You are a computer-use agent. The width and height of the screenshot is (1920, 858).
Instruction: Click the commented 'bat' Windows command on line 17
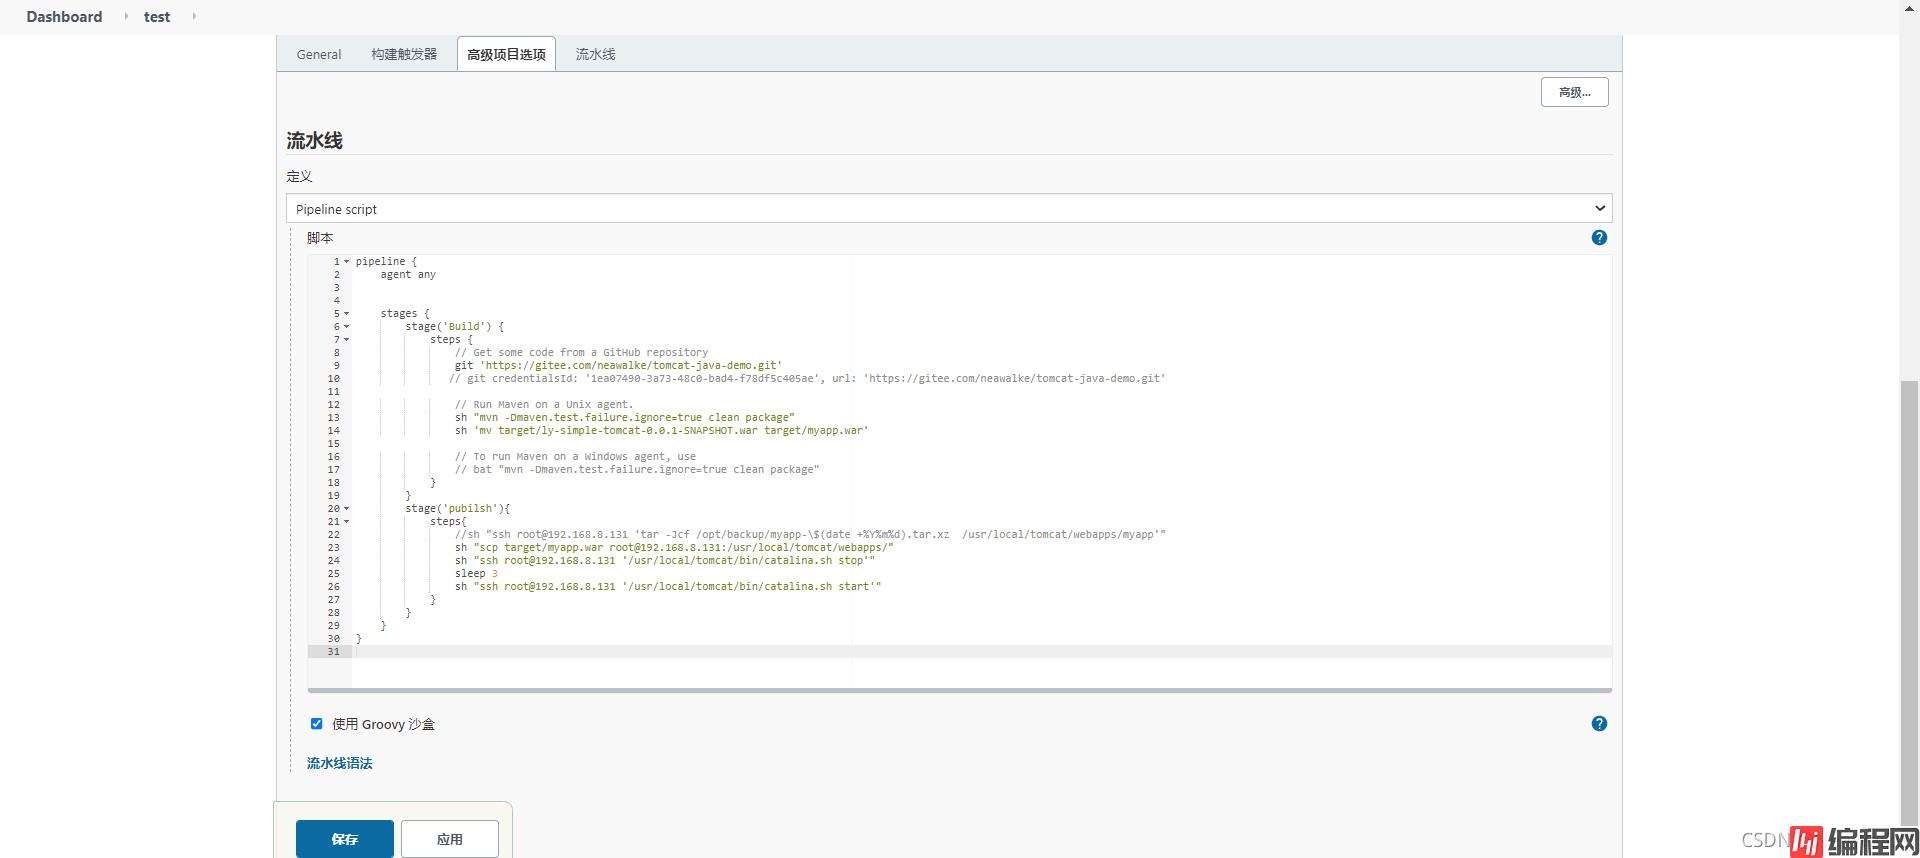(x=637, y=470)
